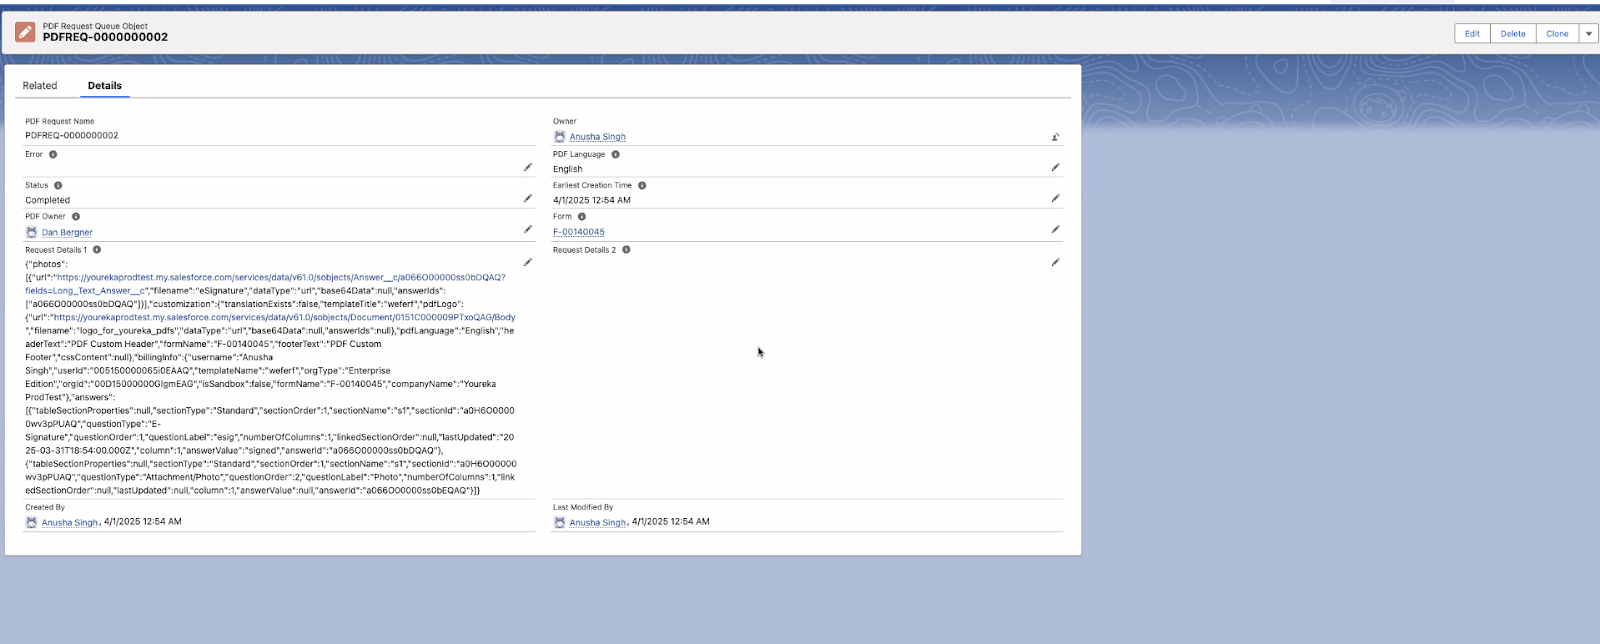Show help info for Status field
Screen dimensions: 1600x644
[x=58, y=185]
